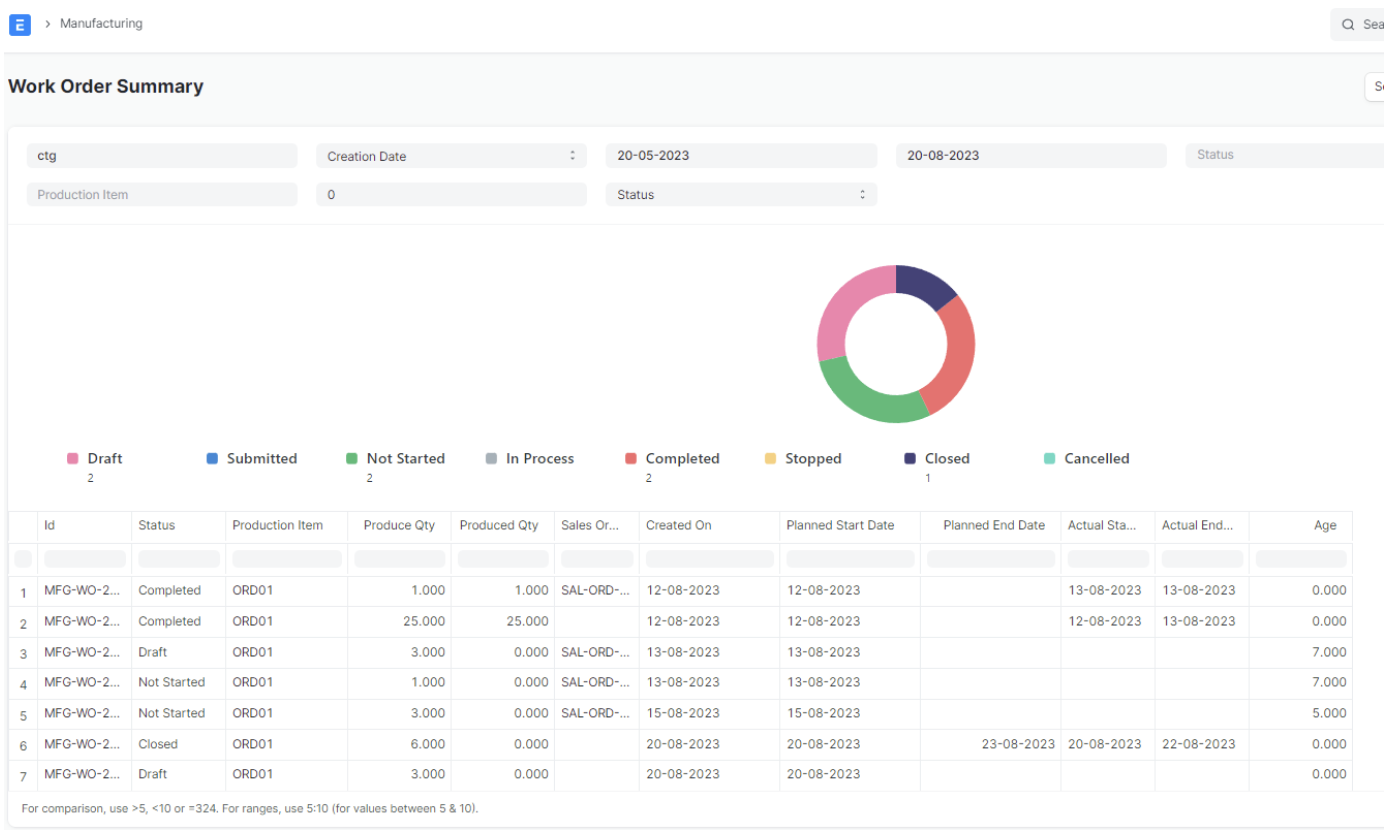Open Manufacturing breadcrumb link
1388x830 pixels.
click(101, 24)
